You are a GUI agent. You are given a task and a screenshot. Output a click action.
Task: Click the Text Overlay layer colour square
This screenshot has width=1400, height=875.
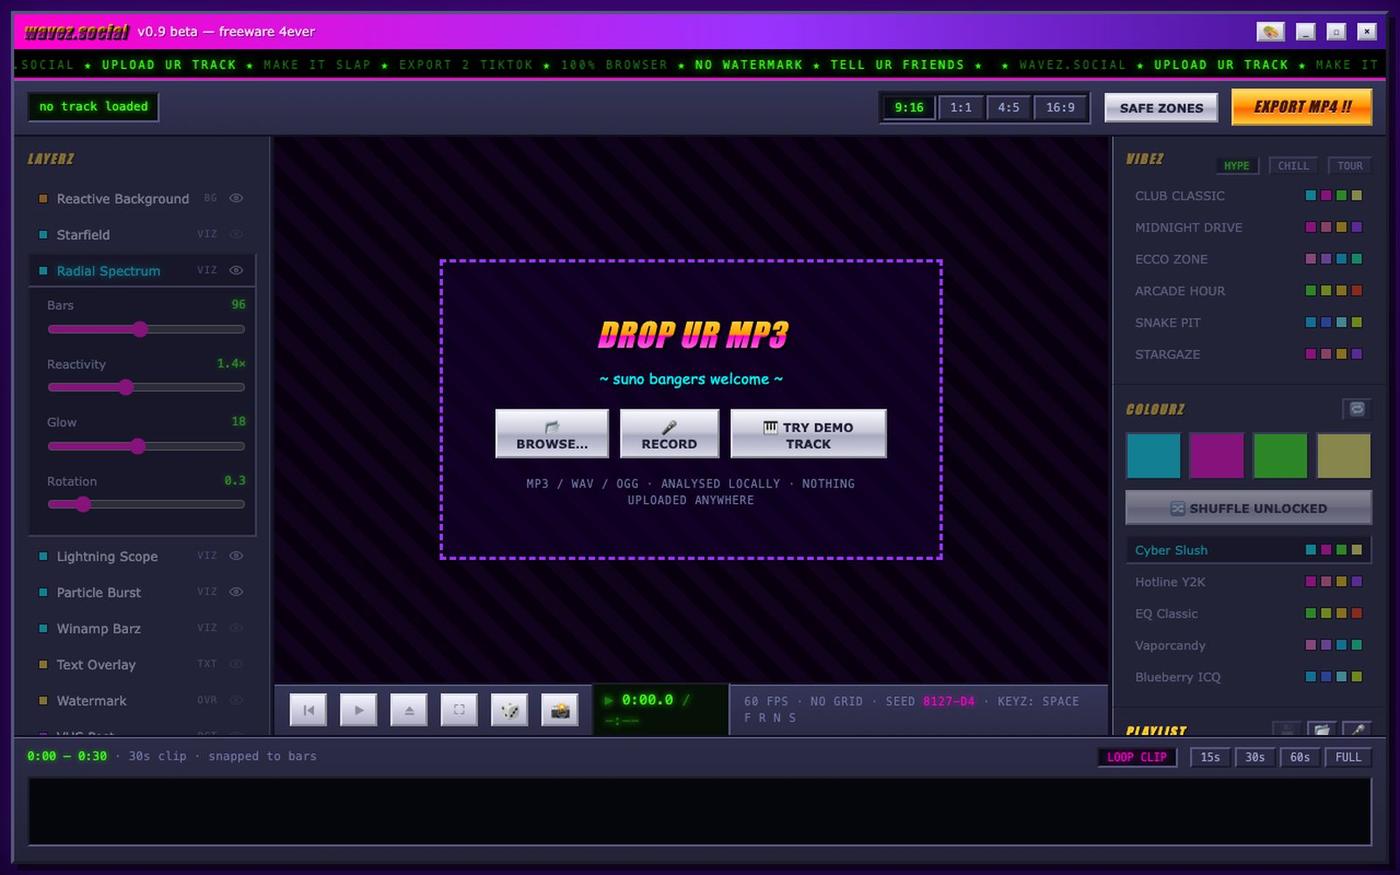(x=43, y=664)
